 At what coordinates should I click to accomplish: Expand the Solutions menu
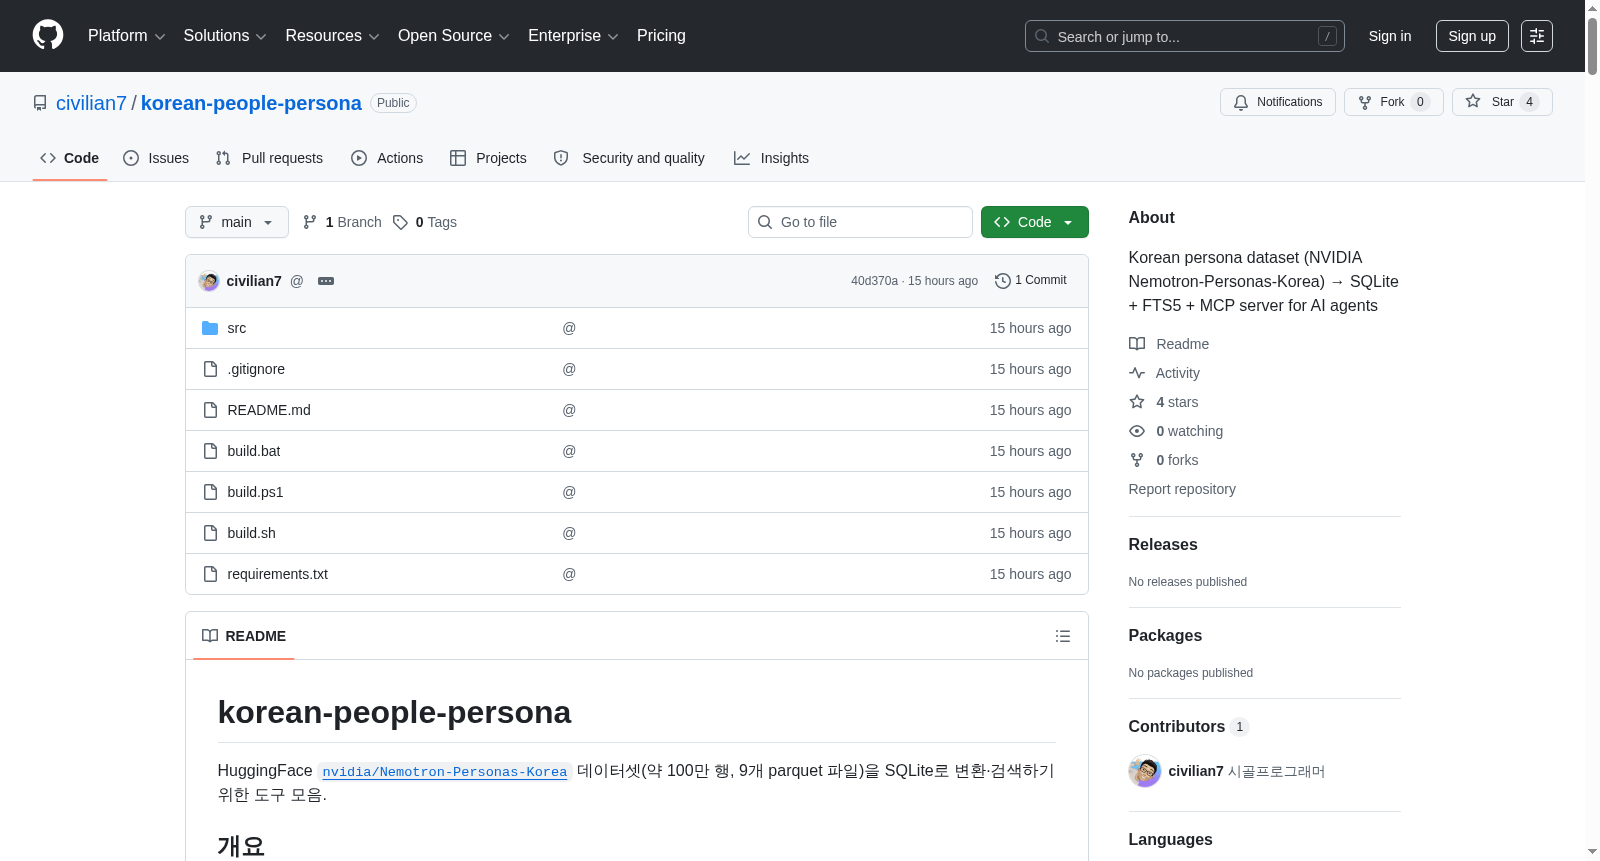(225, 36)
